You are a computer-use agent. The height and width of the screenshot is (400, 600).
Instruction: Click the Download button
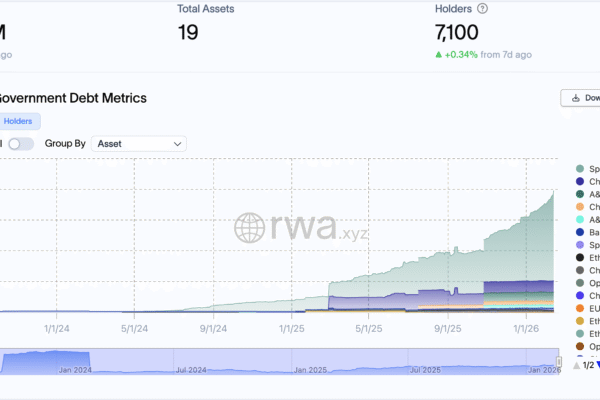pyautogui.click(x=583, y=98)
